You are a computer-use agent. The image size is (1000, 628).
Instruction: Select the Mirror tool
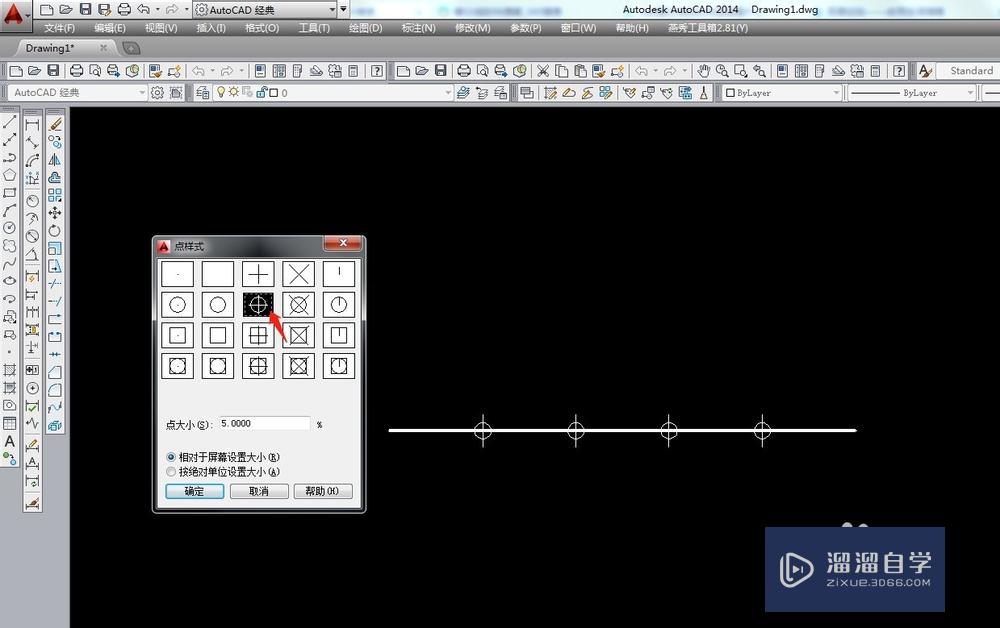(55, 160)
